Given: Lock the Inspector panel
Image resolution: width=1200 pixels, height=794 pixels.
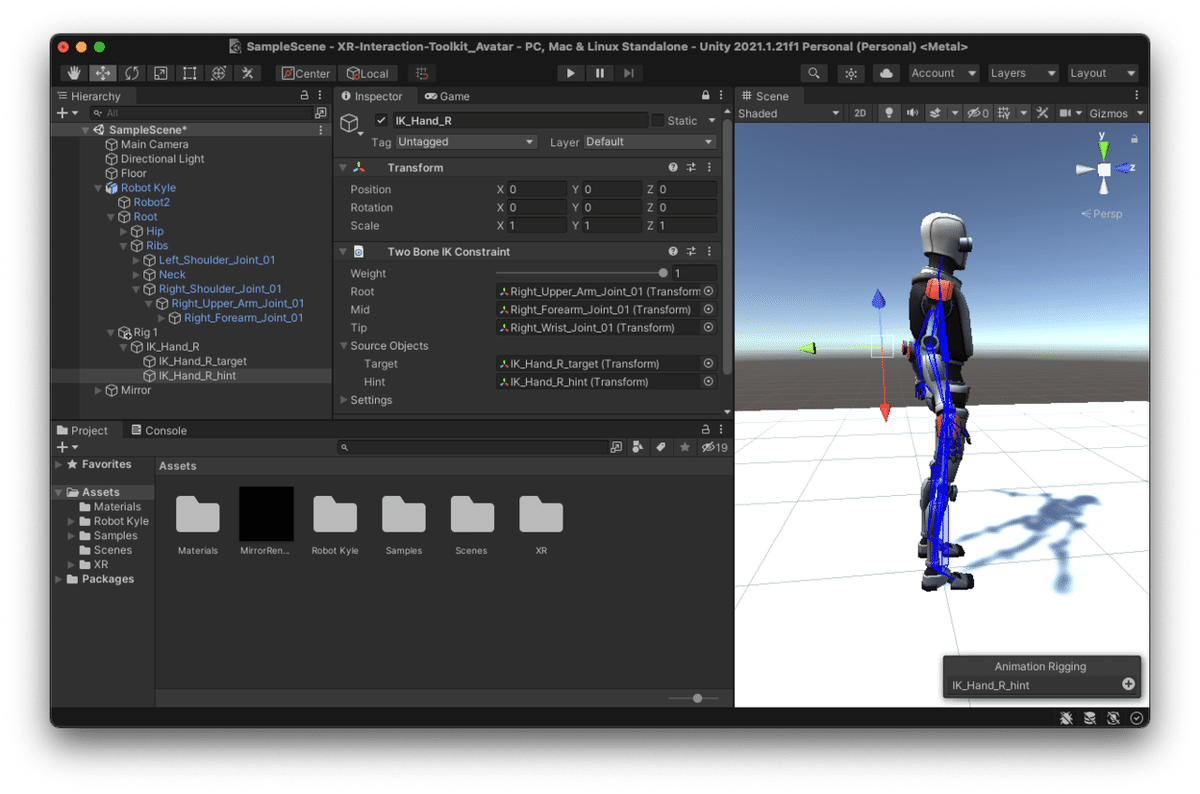Looking at the screenshot, I should pyautogui.click(x=705, y=96).
